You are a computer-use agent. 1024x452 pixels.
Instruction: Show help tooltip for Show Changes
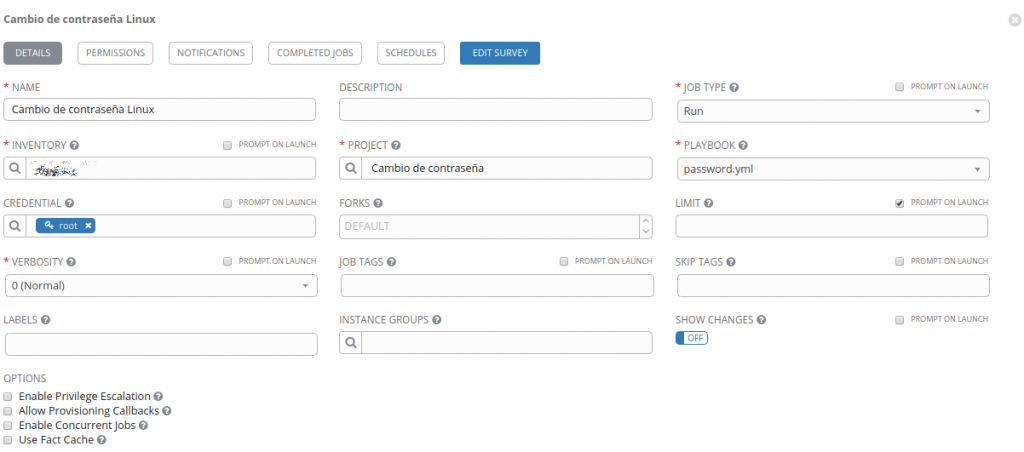pyautogui.click(x=761, y=320)
